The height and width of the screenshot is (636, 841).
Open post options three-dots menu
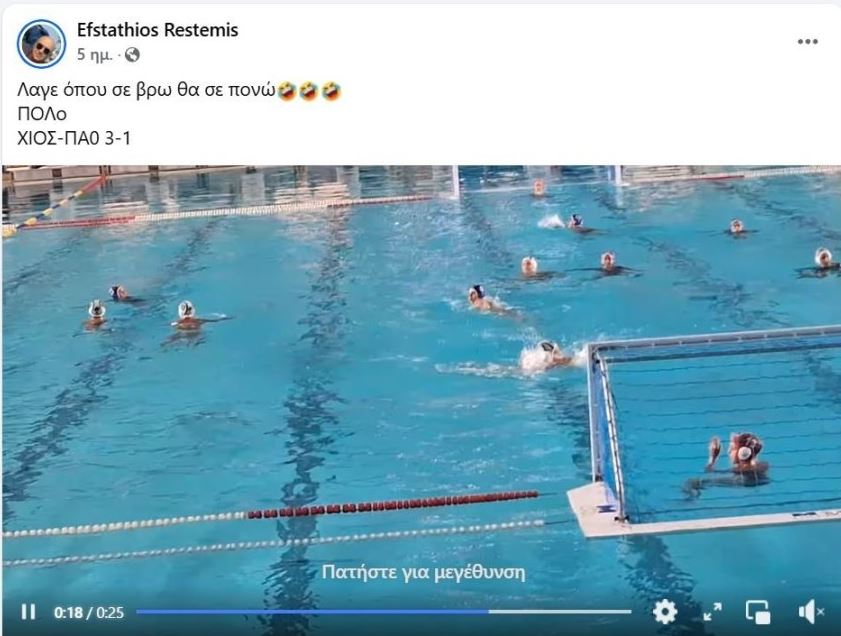click(807, 42)
